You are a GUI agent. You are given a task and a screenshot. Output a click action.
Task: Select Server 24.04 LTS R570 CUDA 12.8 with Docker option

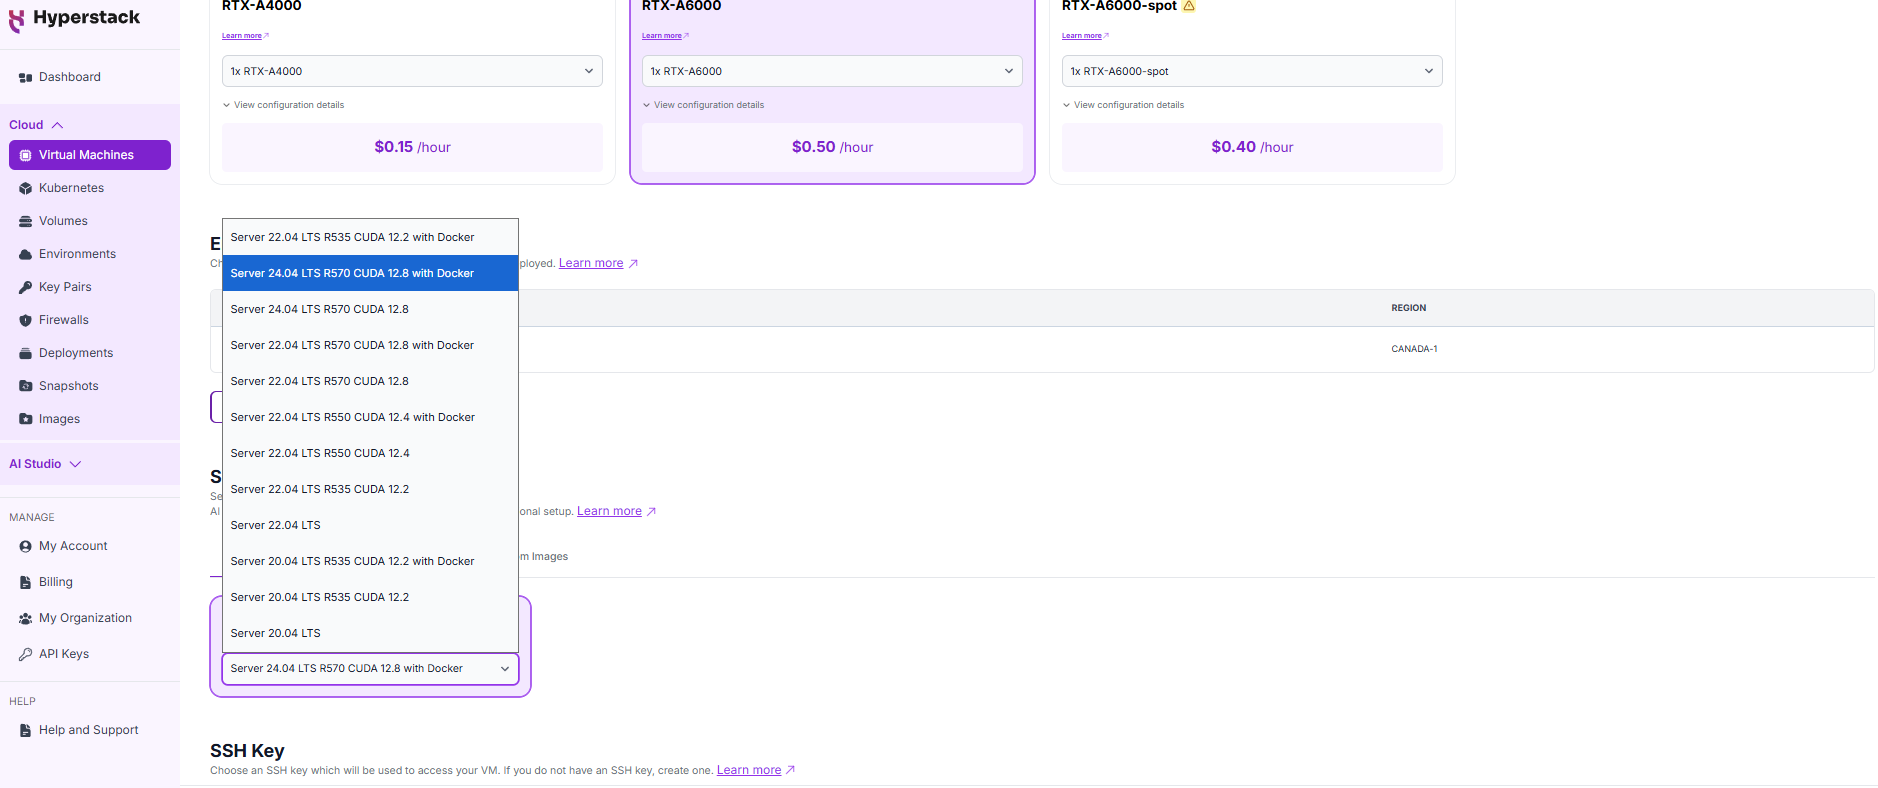tap(370, 273)
